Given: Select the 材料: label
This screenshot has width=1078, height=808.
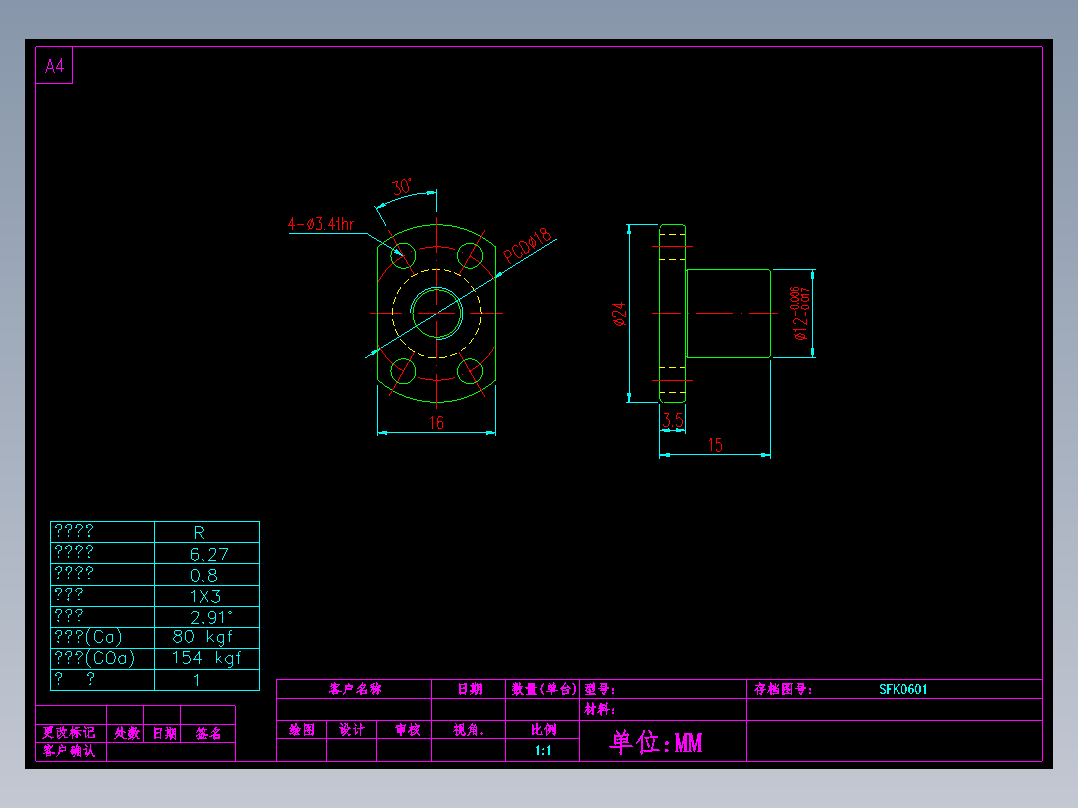Looking at the screenshot, I should [x=600, y=709].
